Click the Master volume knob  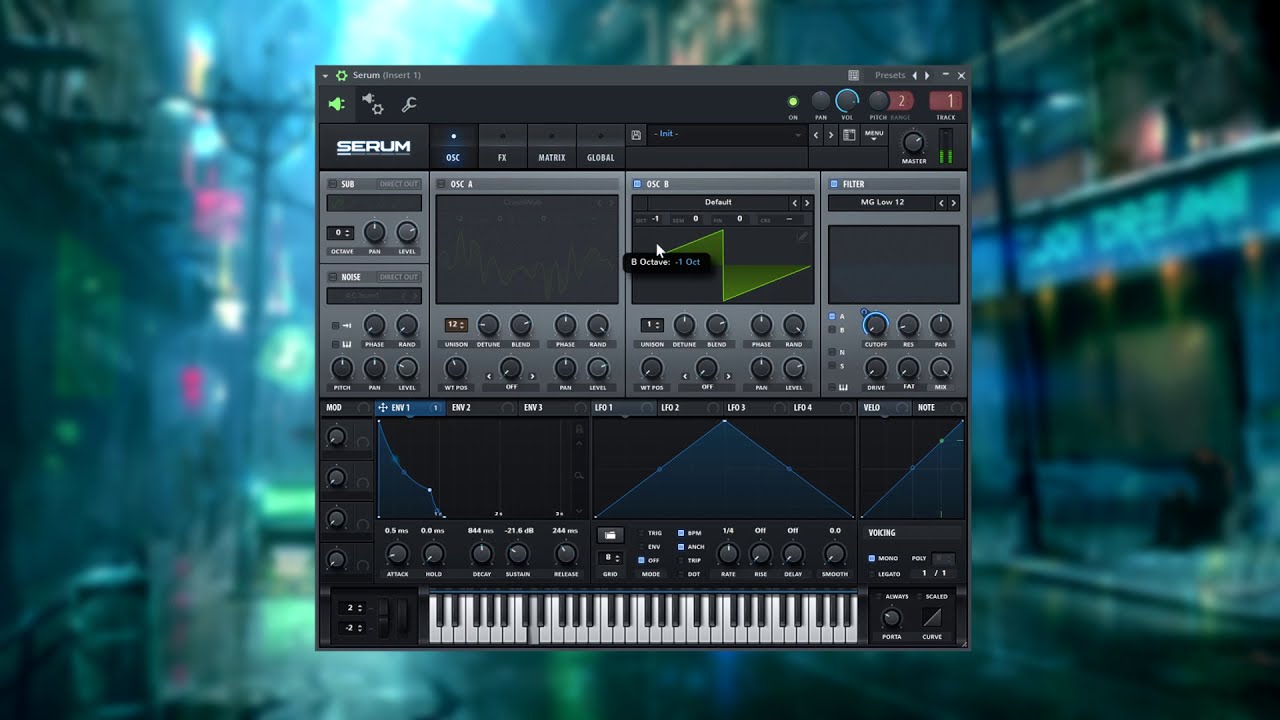[x=913, y=142]
